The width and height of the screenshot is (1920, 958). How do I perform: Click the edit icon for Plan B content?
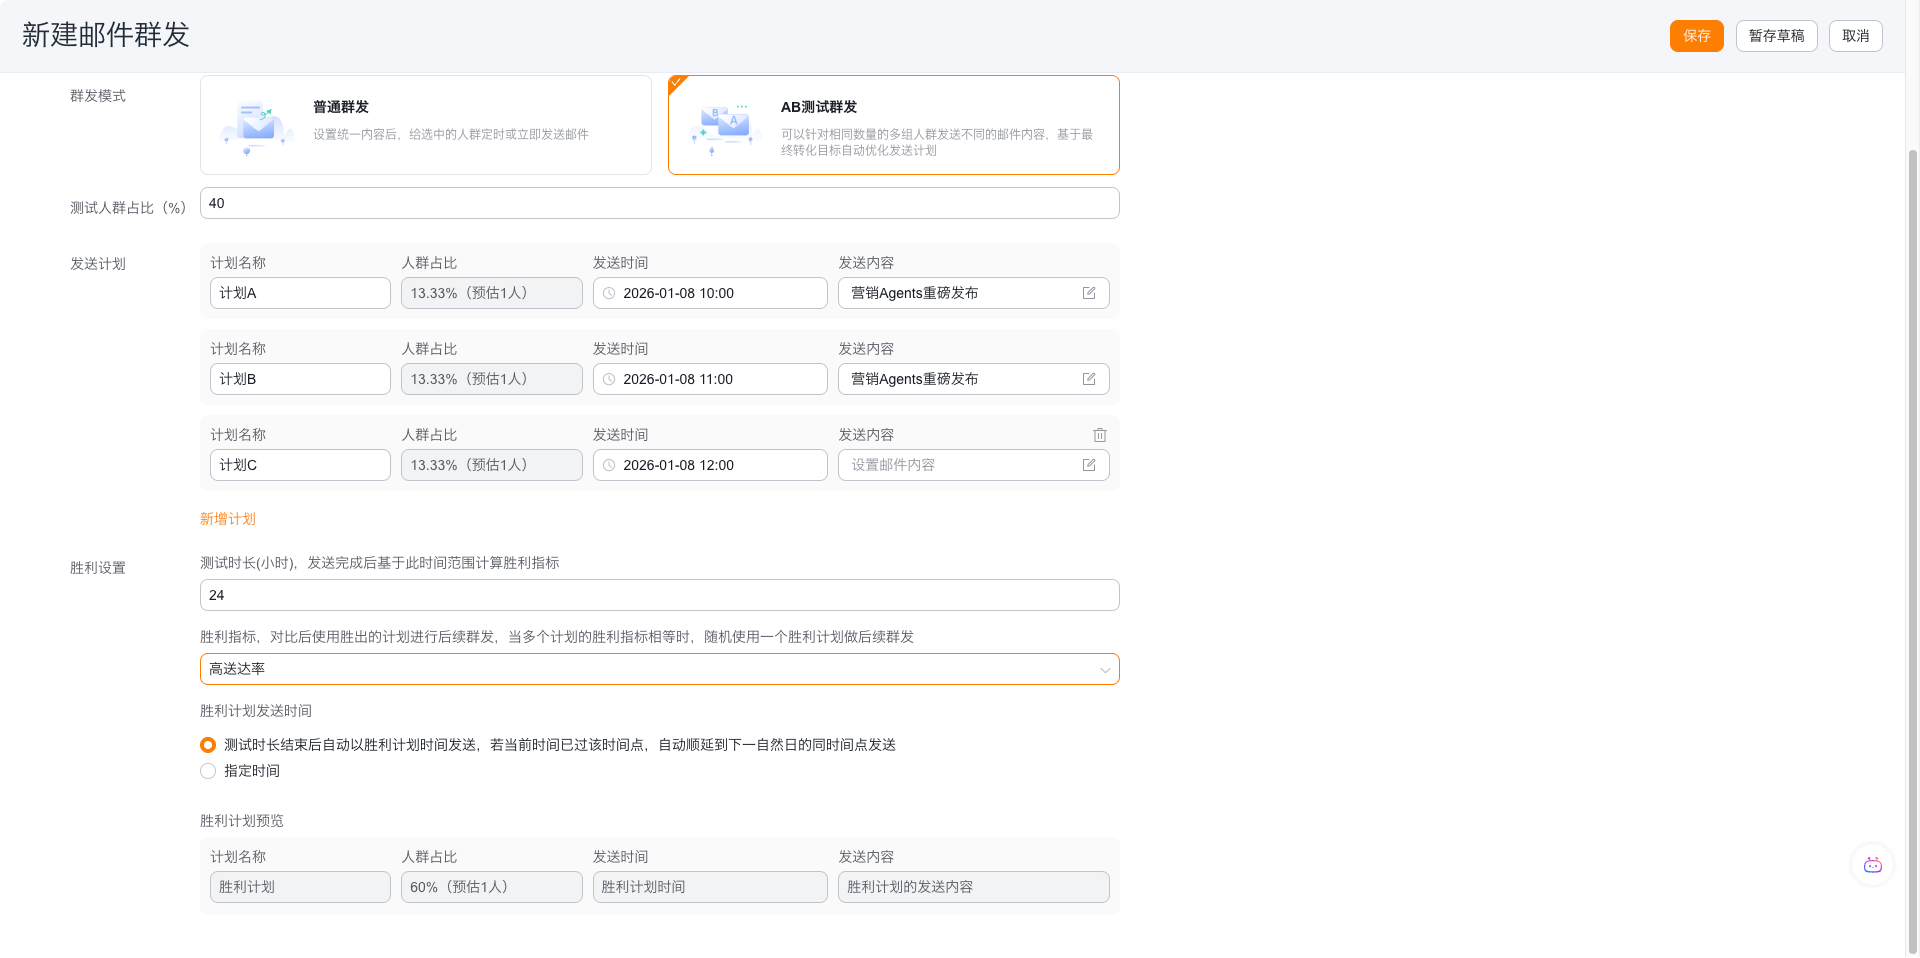pos(1088,379)
